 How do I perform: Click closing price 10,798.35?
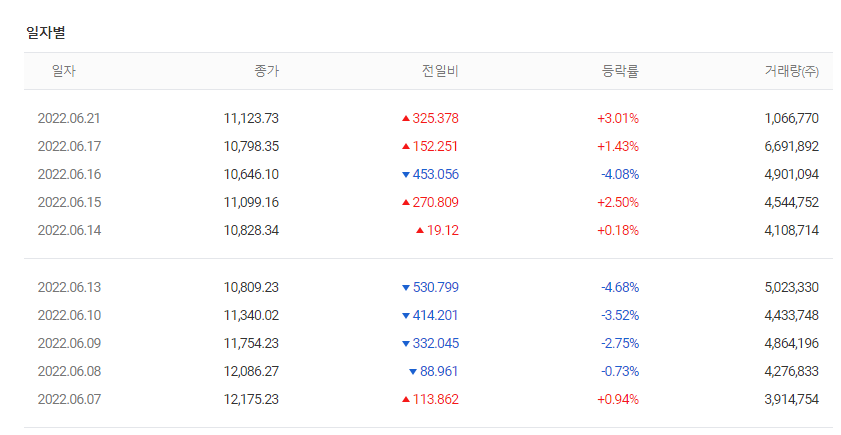click(251, 146)
